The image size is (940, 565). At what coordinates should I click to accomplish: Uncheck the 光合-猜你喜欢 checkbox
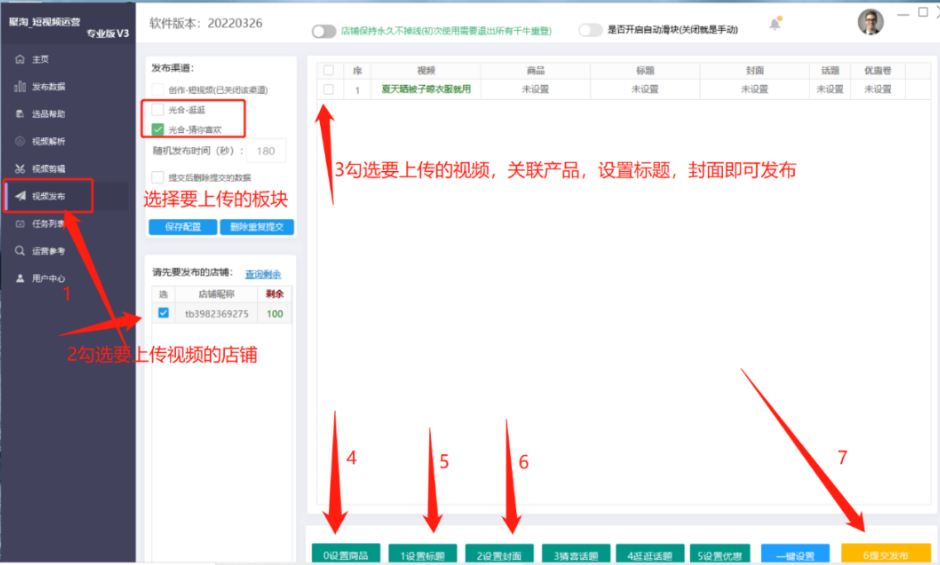[x=158, y=129]
